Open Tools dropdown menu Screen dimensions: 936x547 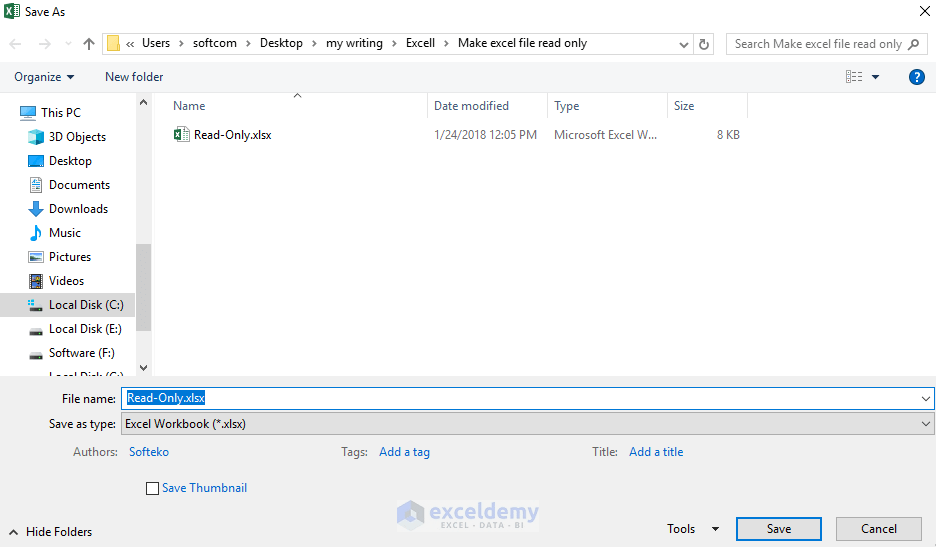click(x=692, y=528)
